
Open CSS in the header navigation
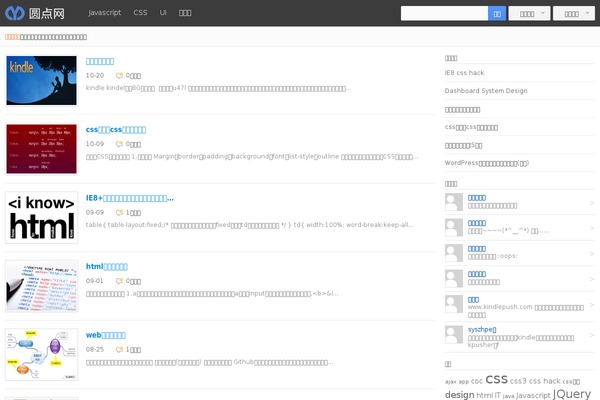pos(140,13)
